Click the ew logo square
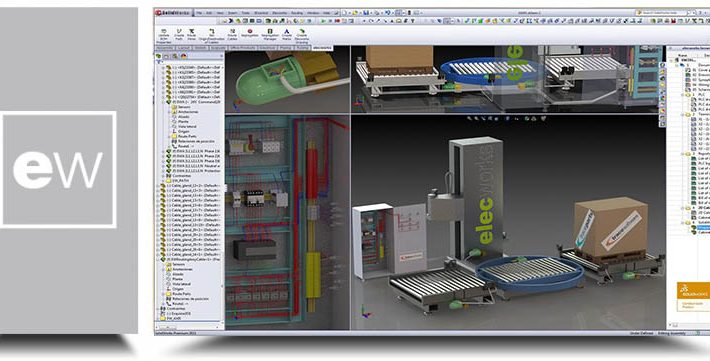This screenshot has width=710, height=361. [x=58, y=169]
